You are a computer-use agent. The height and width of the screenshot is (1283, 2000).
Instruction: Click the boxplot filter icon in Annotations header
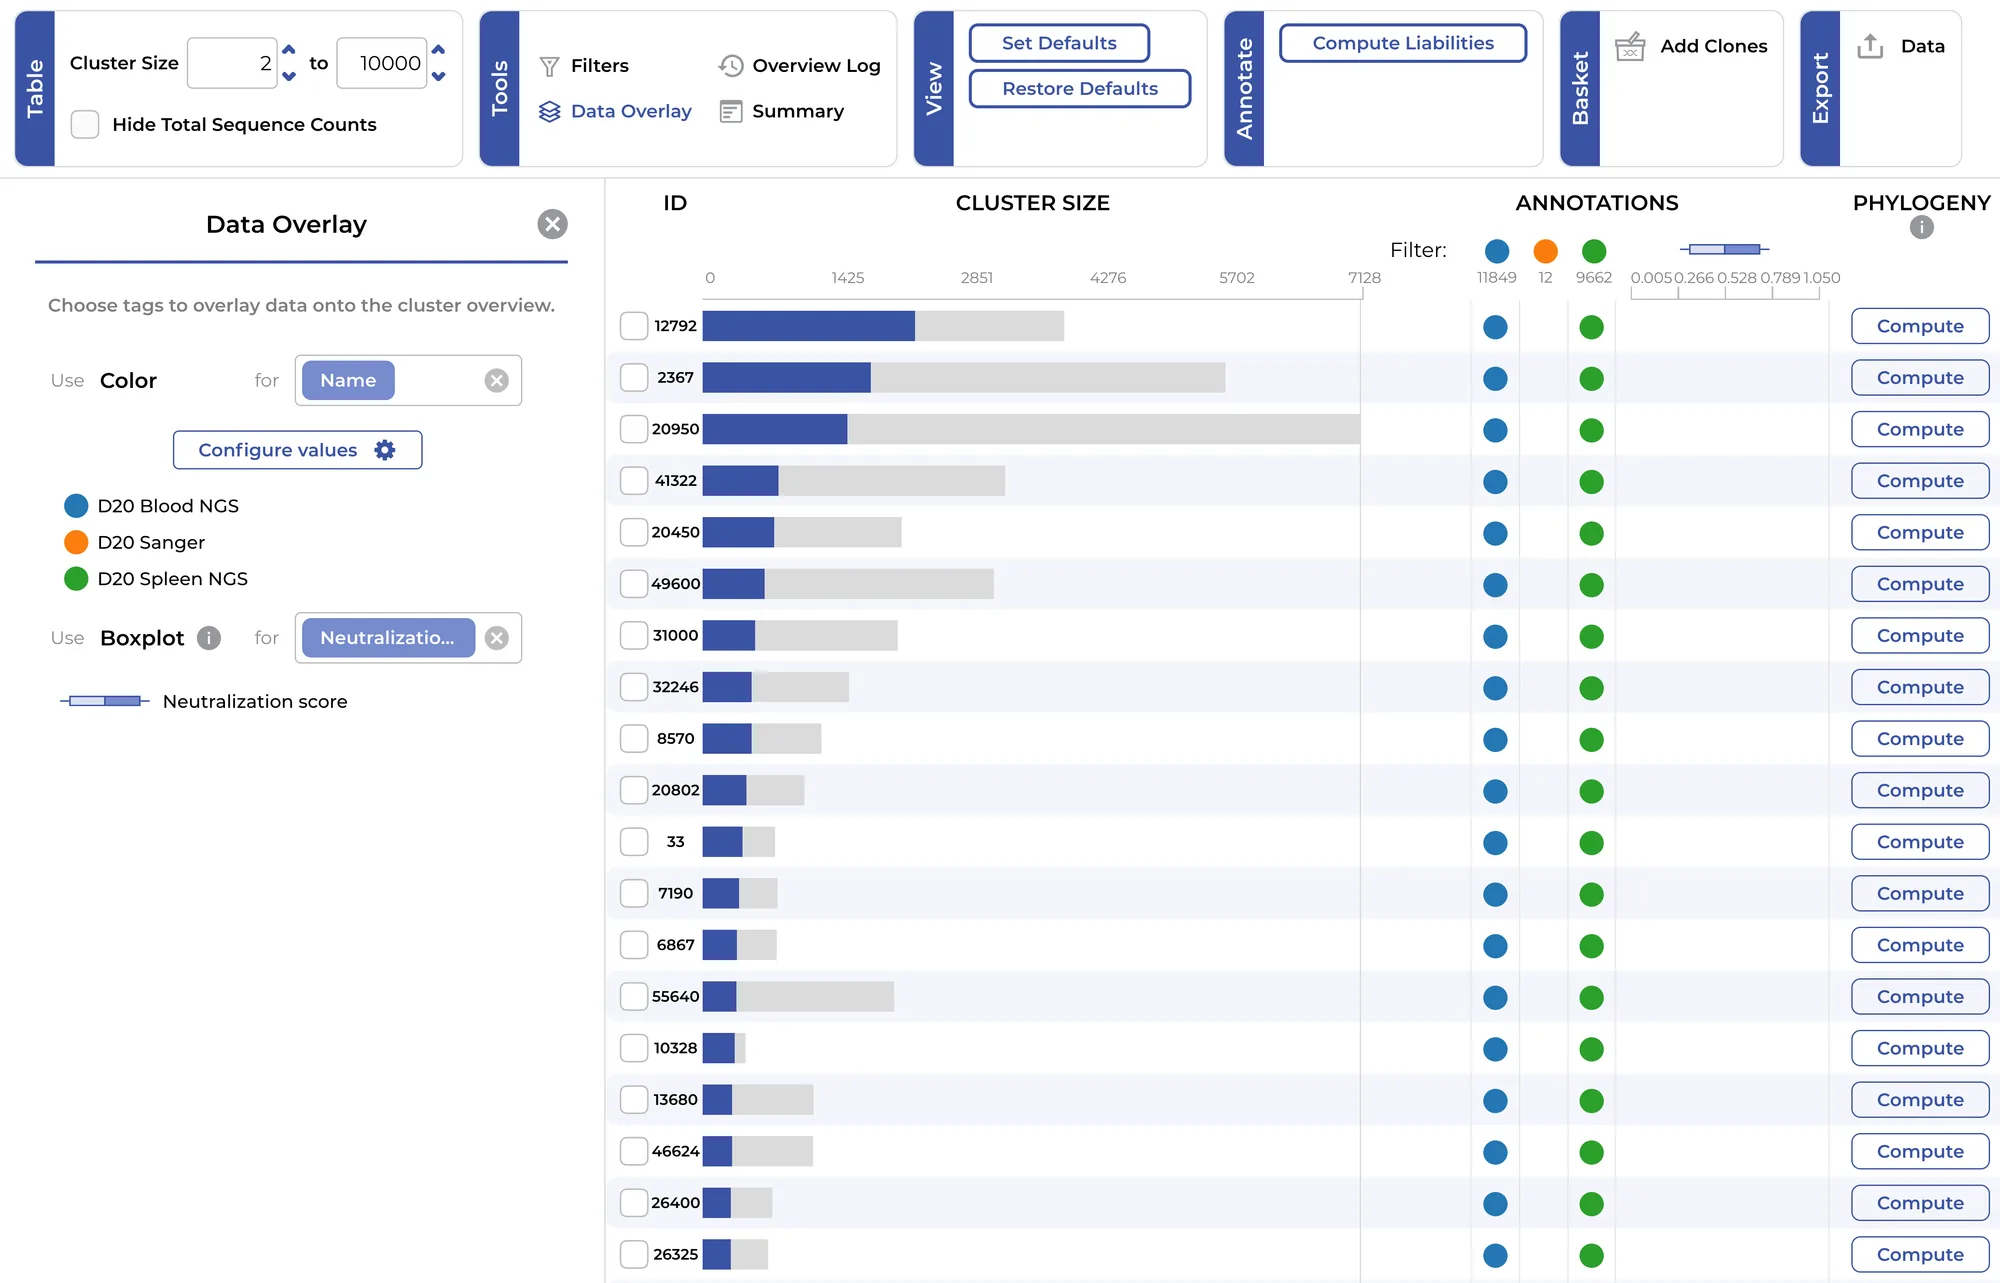(1725, 249)
